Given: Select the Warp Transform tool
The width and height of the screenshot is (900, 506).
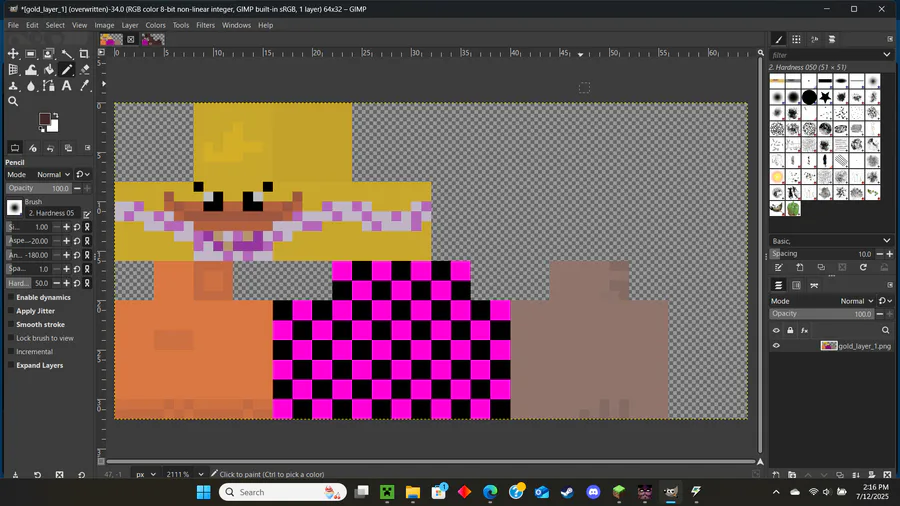Looking at the screenshot, I should click(31, 69).
